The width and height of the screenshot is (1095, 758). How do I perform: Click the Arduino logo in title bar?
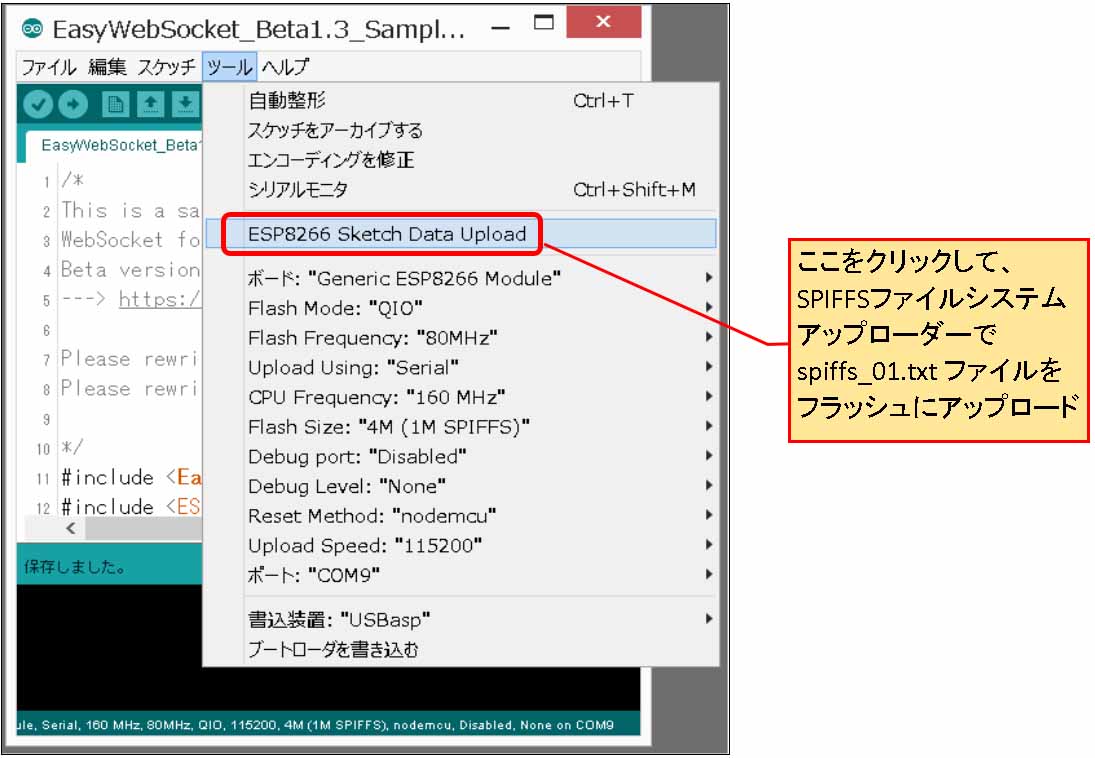pos(30,28)
